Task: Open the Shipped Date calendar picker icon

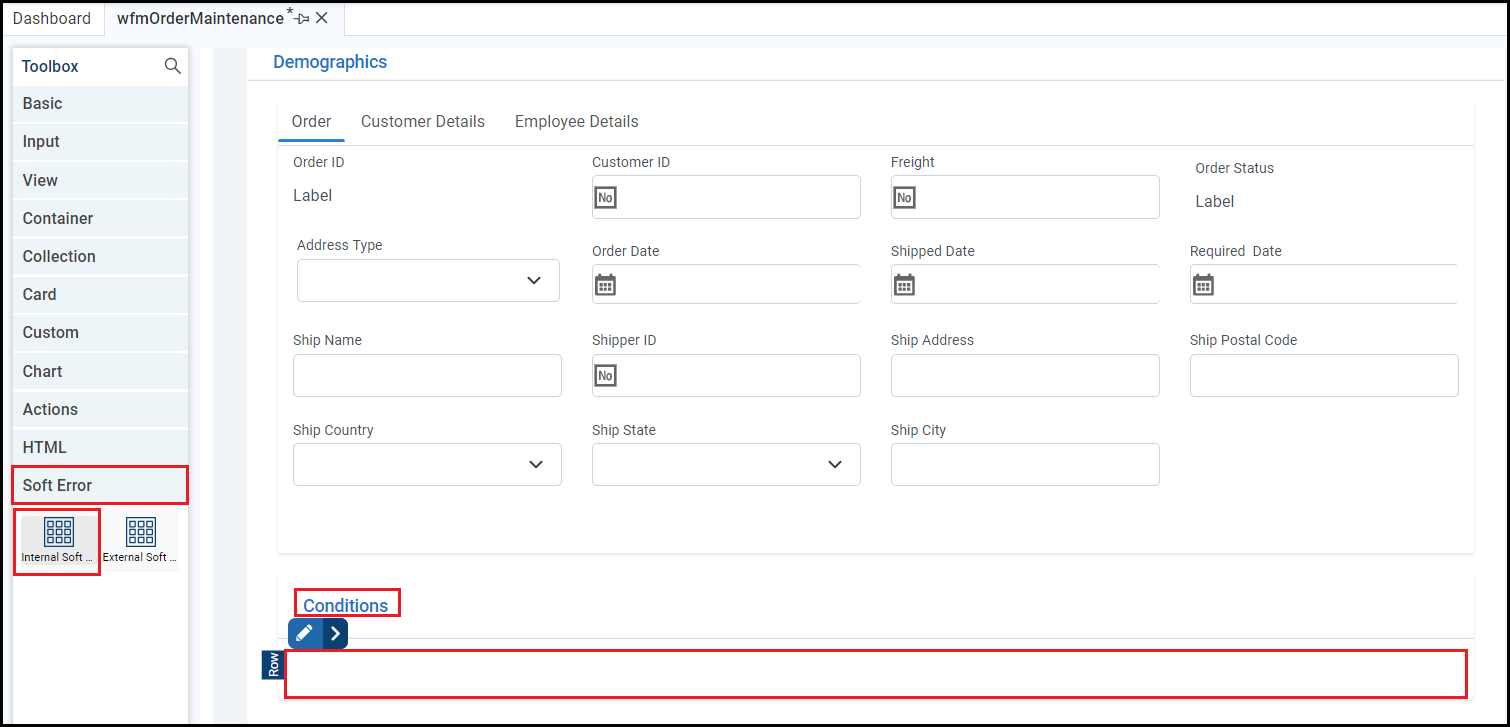Action: 904,285
